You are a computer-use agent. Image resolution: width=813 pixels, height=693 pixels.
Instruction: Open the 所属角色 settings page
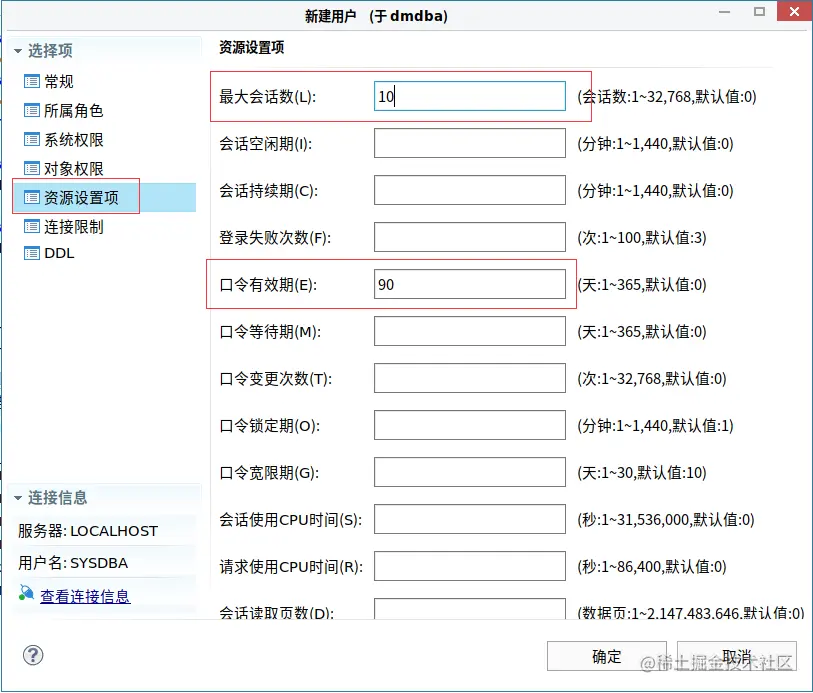[x=60, y=110]
